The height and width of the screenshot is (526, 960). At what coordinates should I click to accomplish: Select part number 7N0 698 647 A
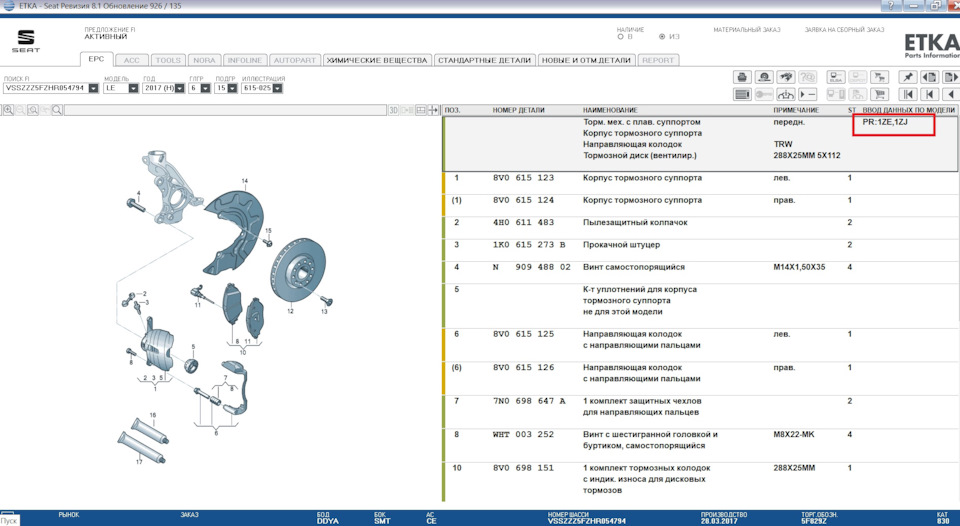[529, 401]
